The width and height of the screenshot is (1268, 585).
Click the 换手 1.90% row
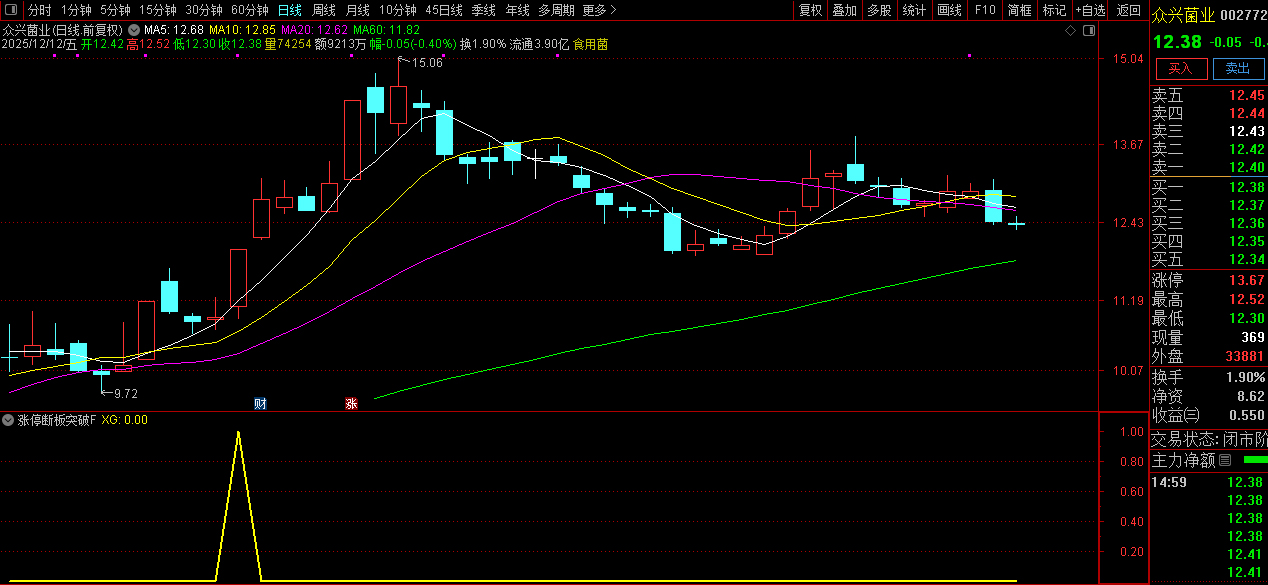(x=1208, y=377)
